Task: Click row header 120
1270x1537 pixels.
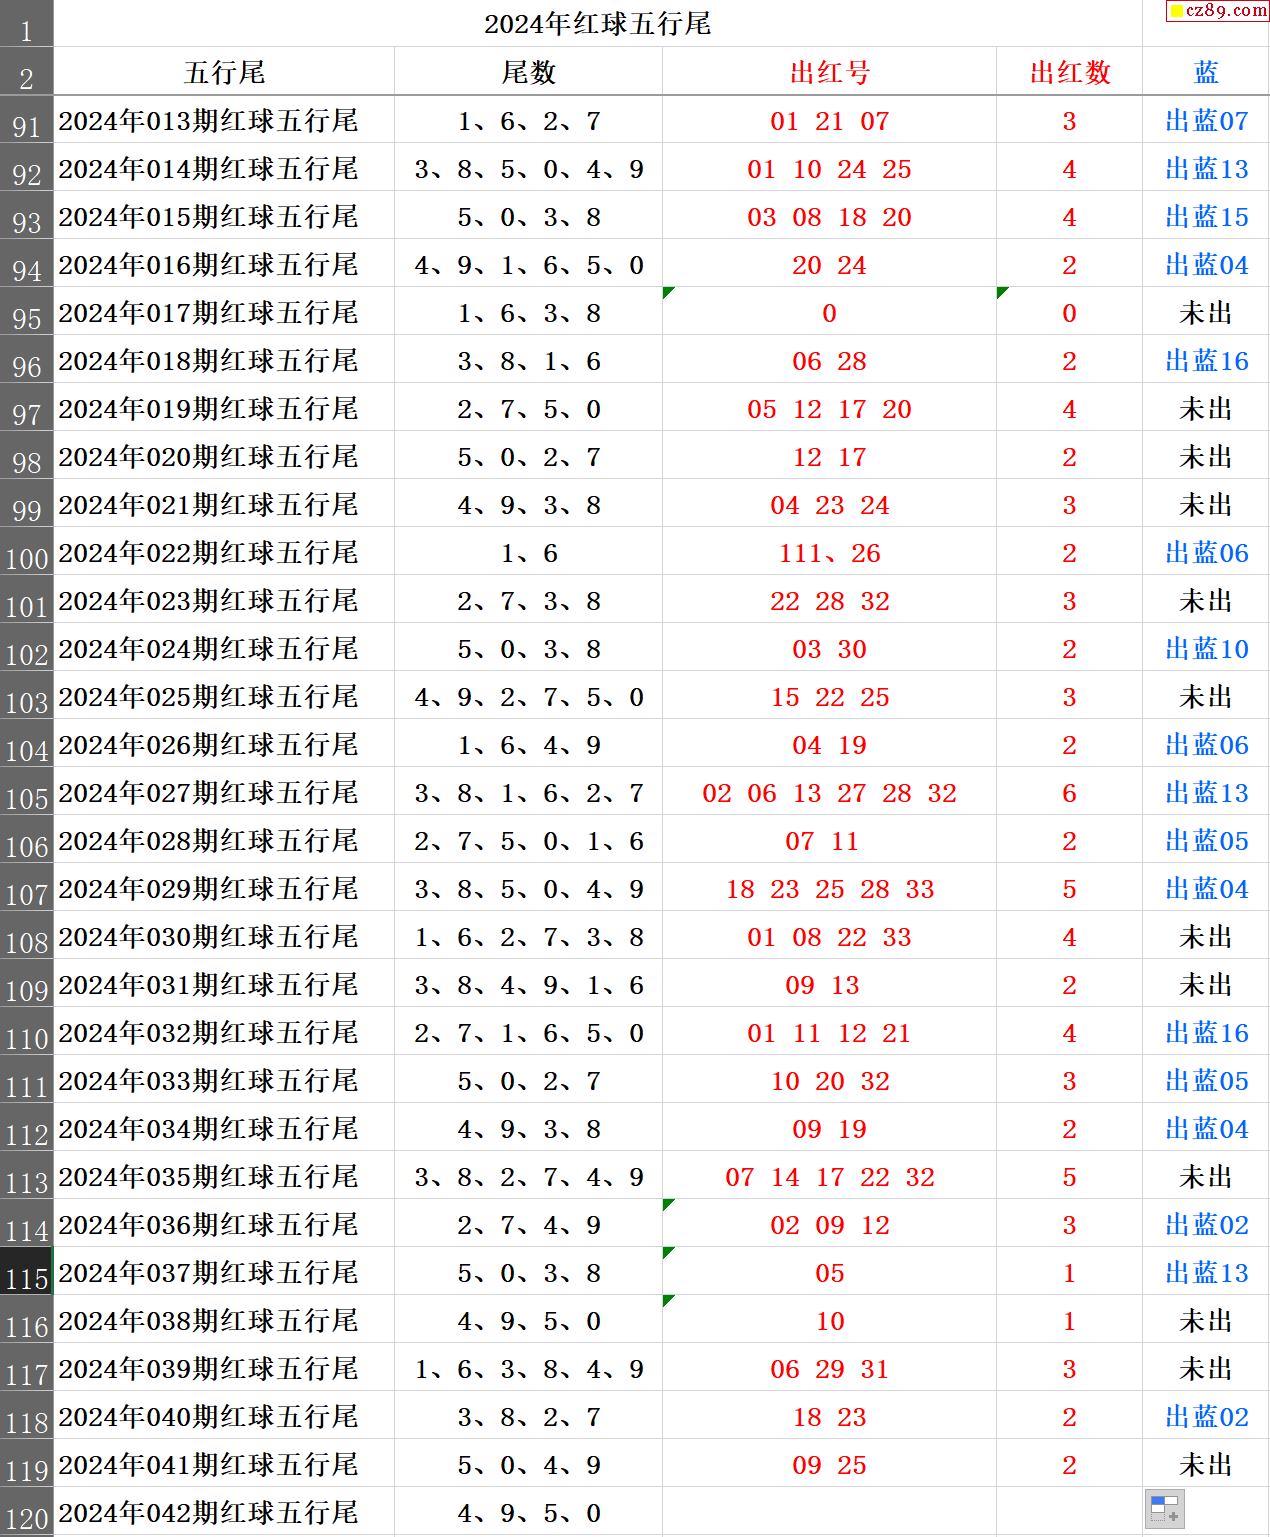Action: point(26,1514)
